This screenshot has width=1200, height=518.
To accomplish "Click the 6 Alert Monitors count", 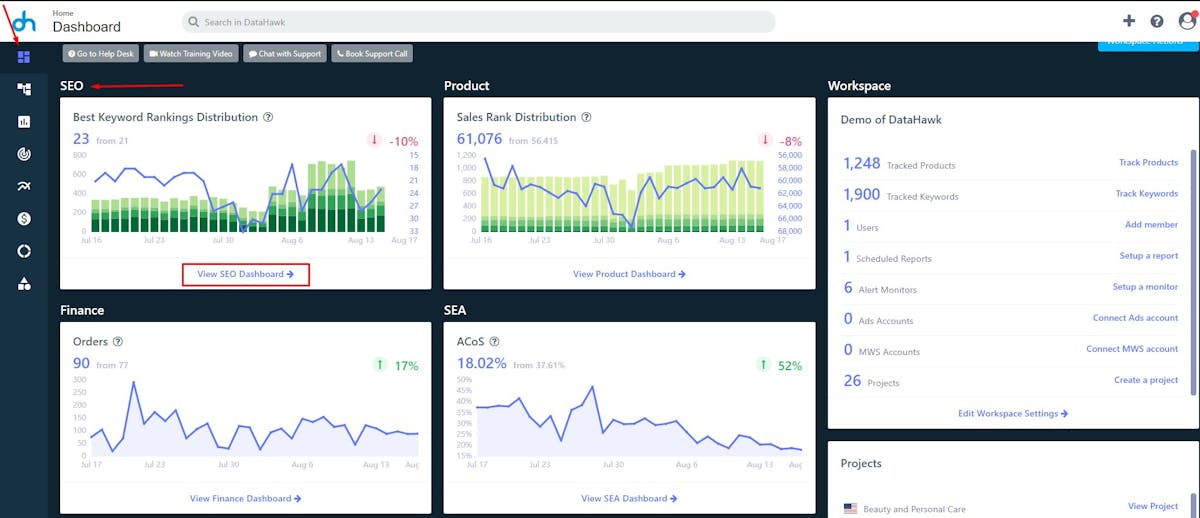I will pyautogui.click(x=848, y=288).
